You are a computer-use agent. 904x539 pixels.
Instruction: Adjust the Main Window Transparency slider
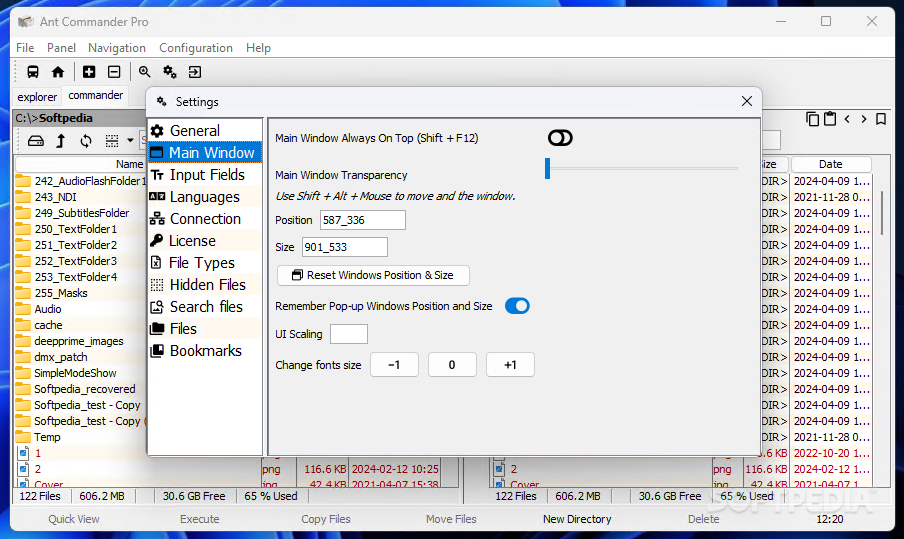(641, 168)
